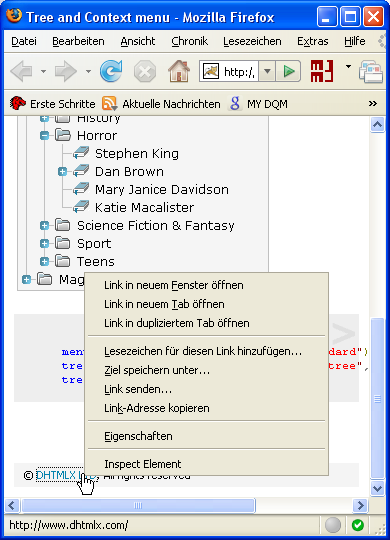390x540 pixels.
Task: Choose Link senden
Action: click(x=207, y=389)
